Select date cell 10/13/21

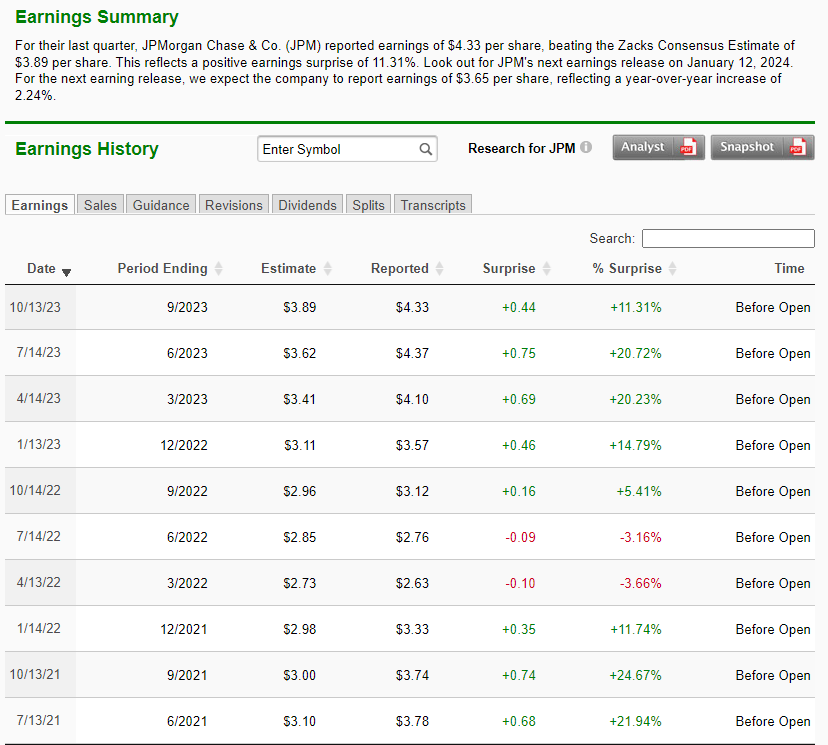coord(35,675)
